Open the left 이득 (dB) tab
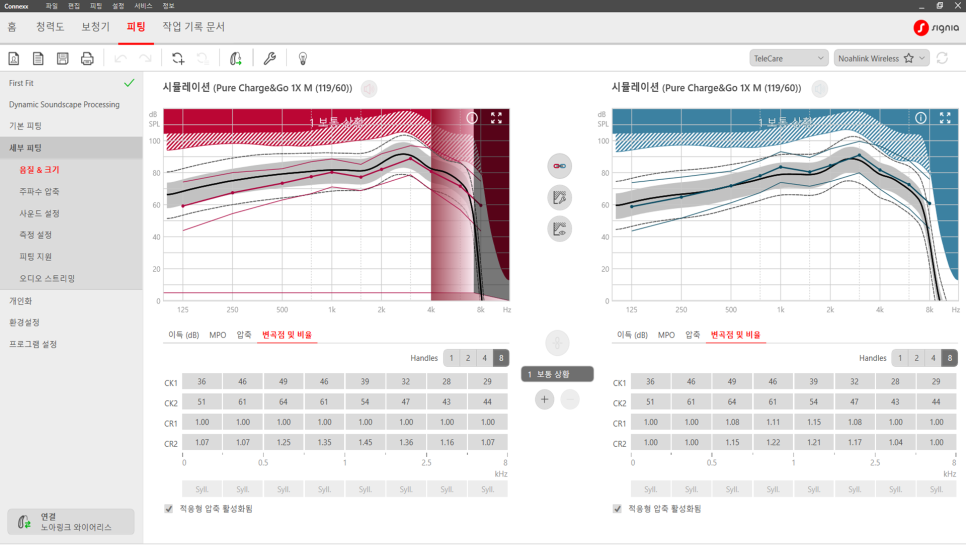 184,335
